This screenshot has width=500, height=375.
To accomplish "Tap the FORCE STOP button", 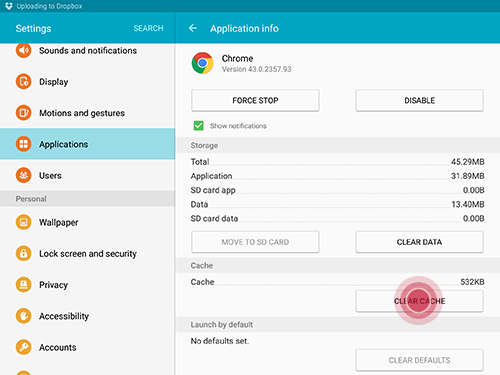I will click(255, 100).
